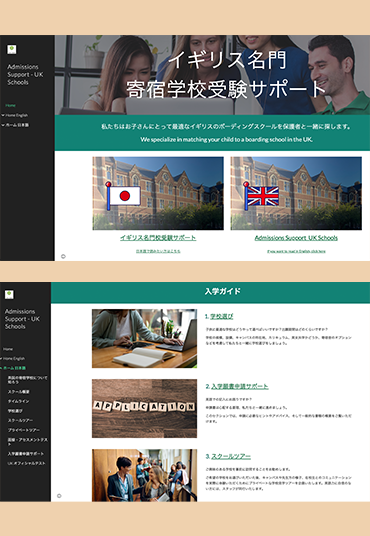
Task: Open スクールツアー in the sidebar
Action: (x=21, y=420)
